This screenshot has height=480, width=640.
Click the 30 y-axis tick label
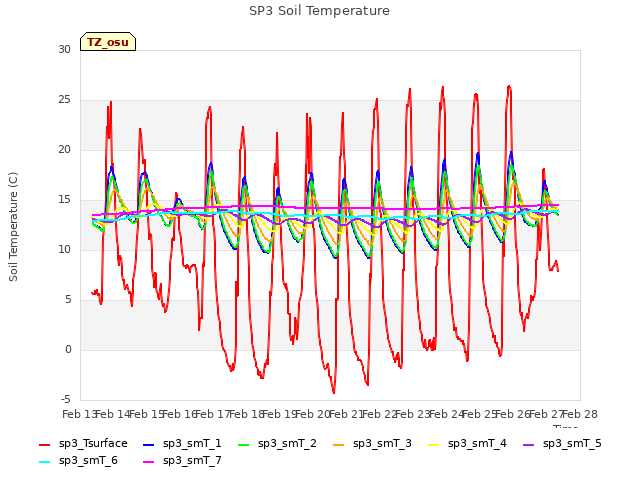pyautogui.click(x=64, y=49)
